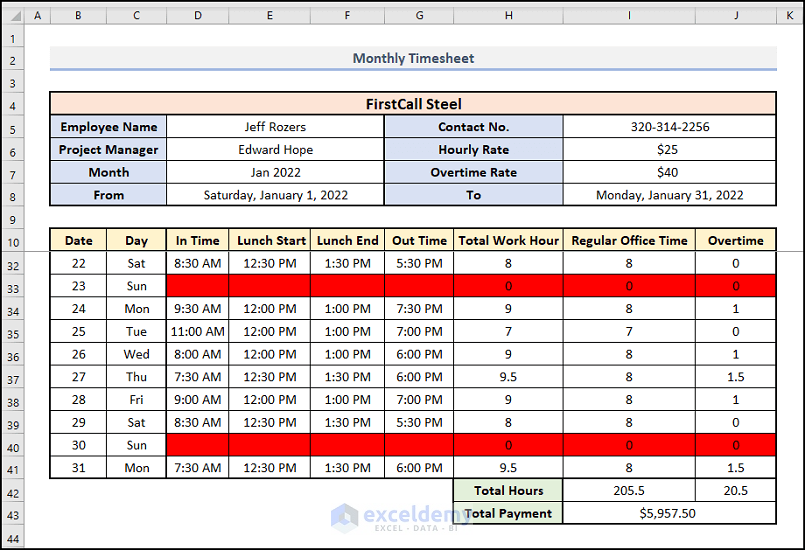Select column D header
The width and height of the screenshot is (805, 550).
(x=198, y=16)
